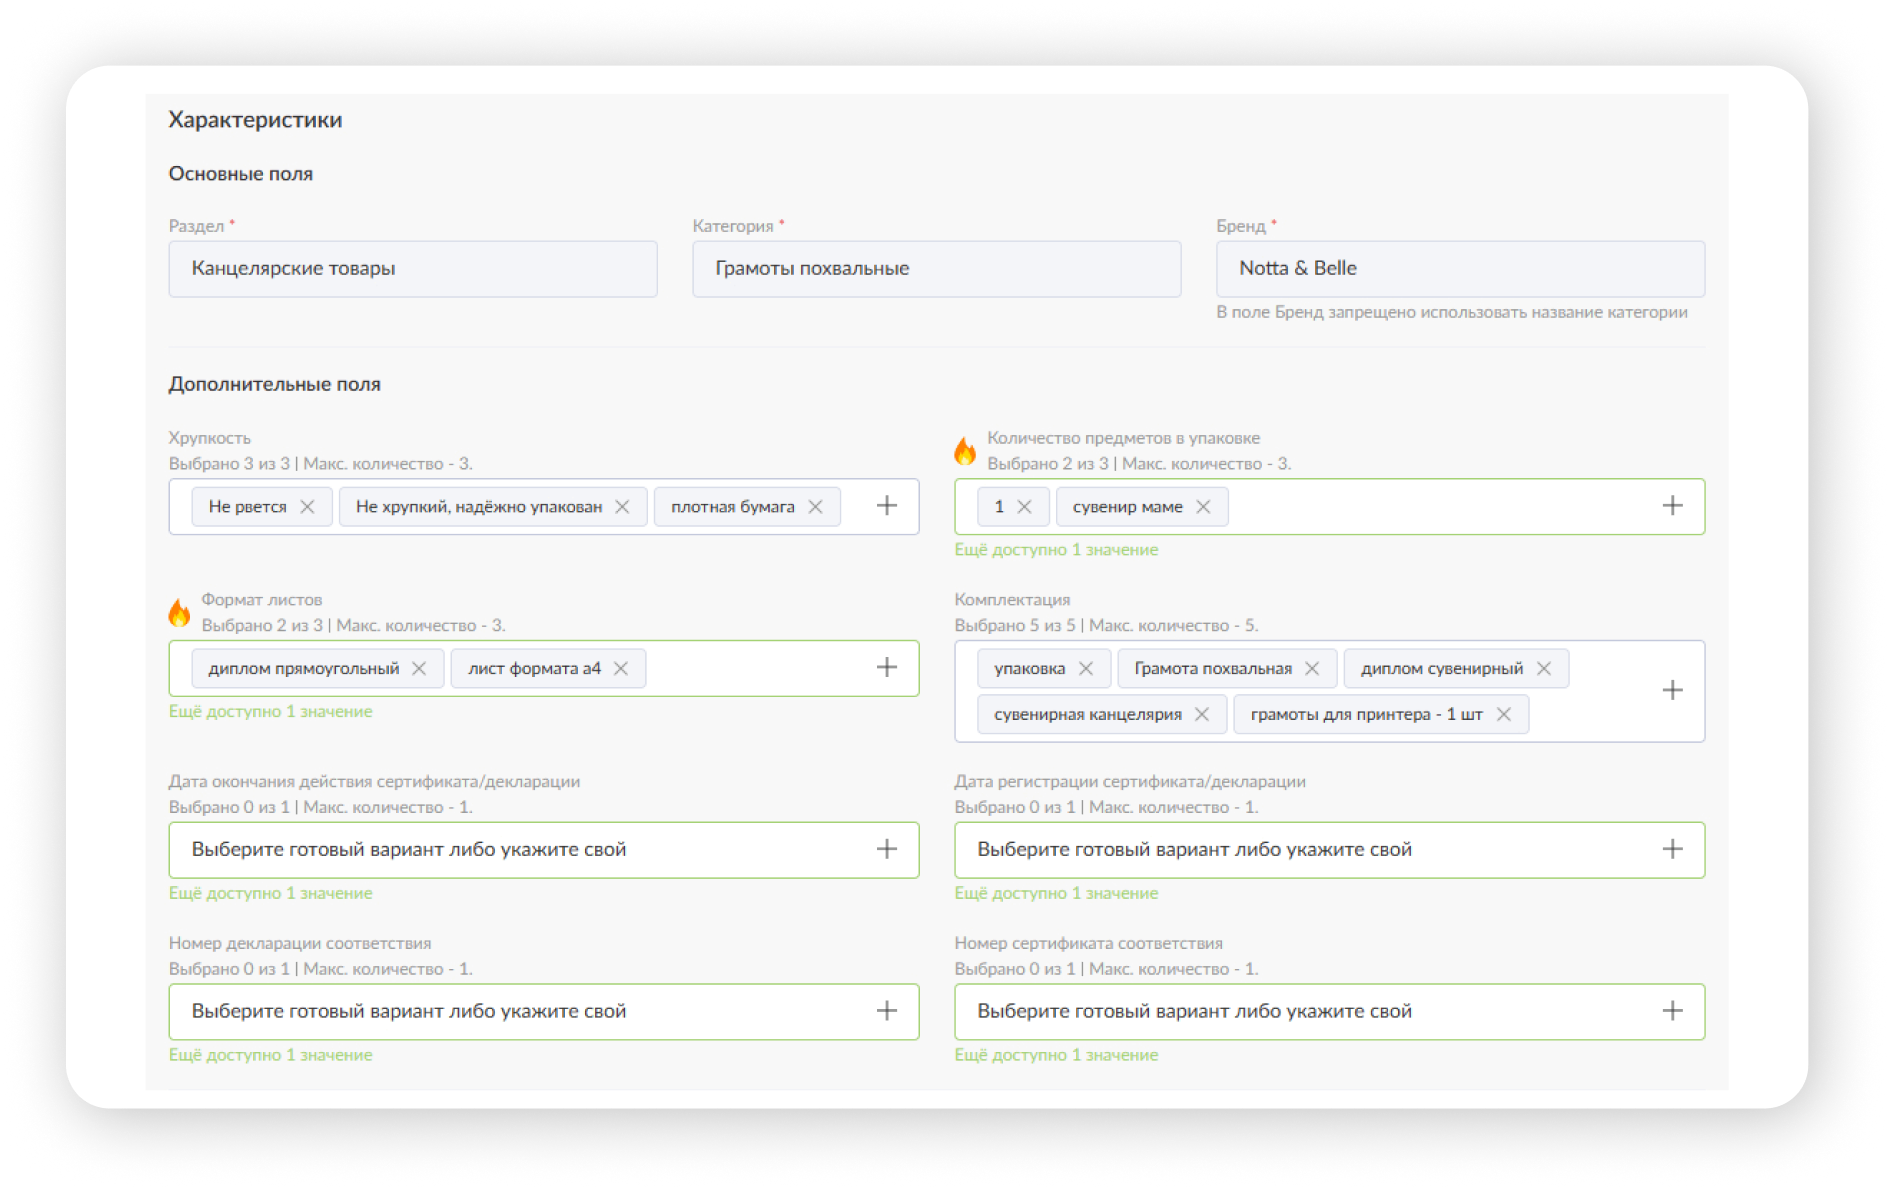Viewport: 1889px width, 1189px height.
Task: Remove 'Грамота похвальная' tag
Action: [1312, 668]
